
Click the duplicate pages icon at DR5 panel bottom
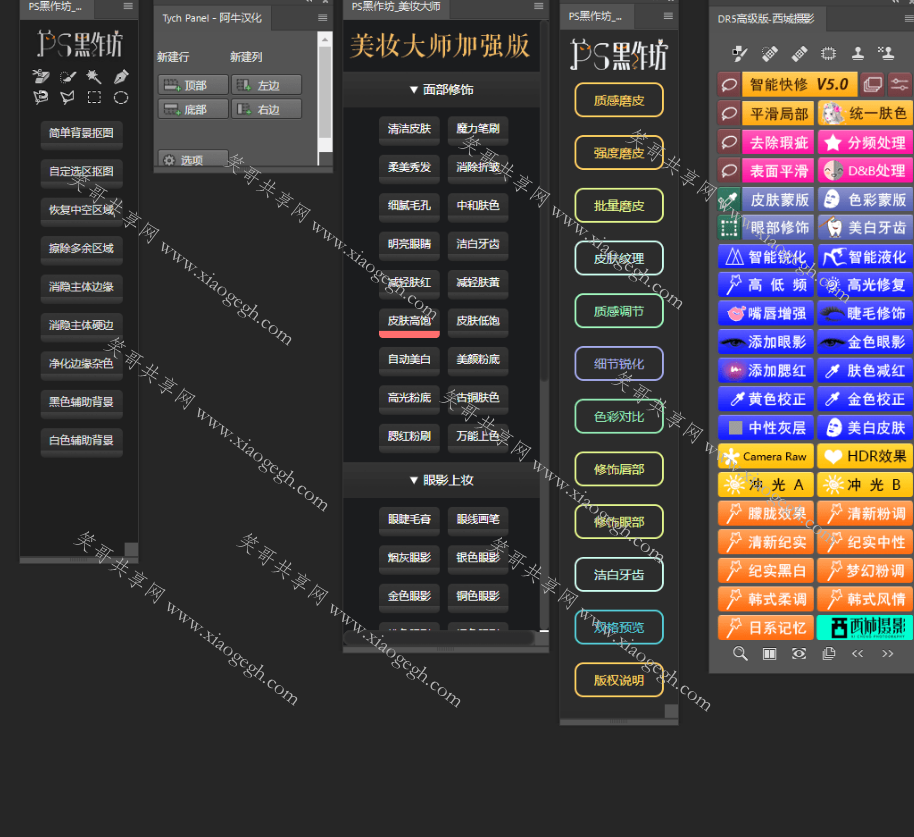(828, 653)
